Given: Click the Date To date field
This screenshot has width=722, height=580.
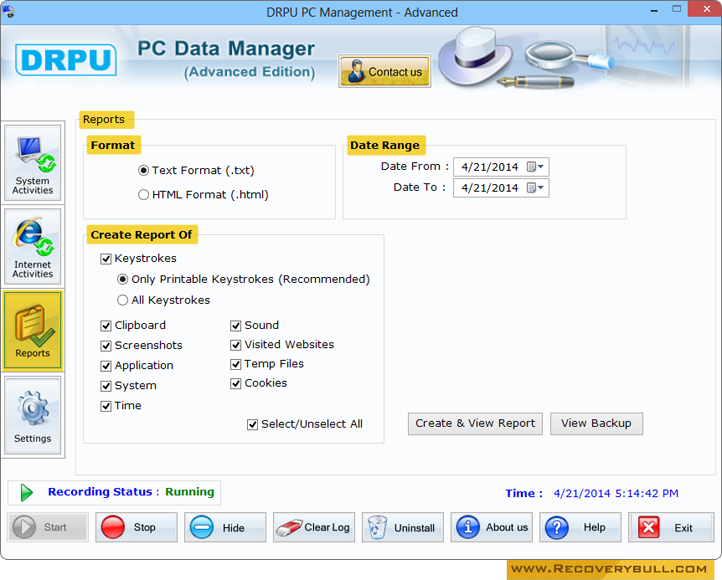Looking at the screenshot, I should 501,188.
